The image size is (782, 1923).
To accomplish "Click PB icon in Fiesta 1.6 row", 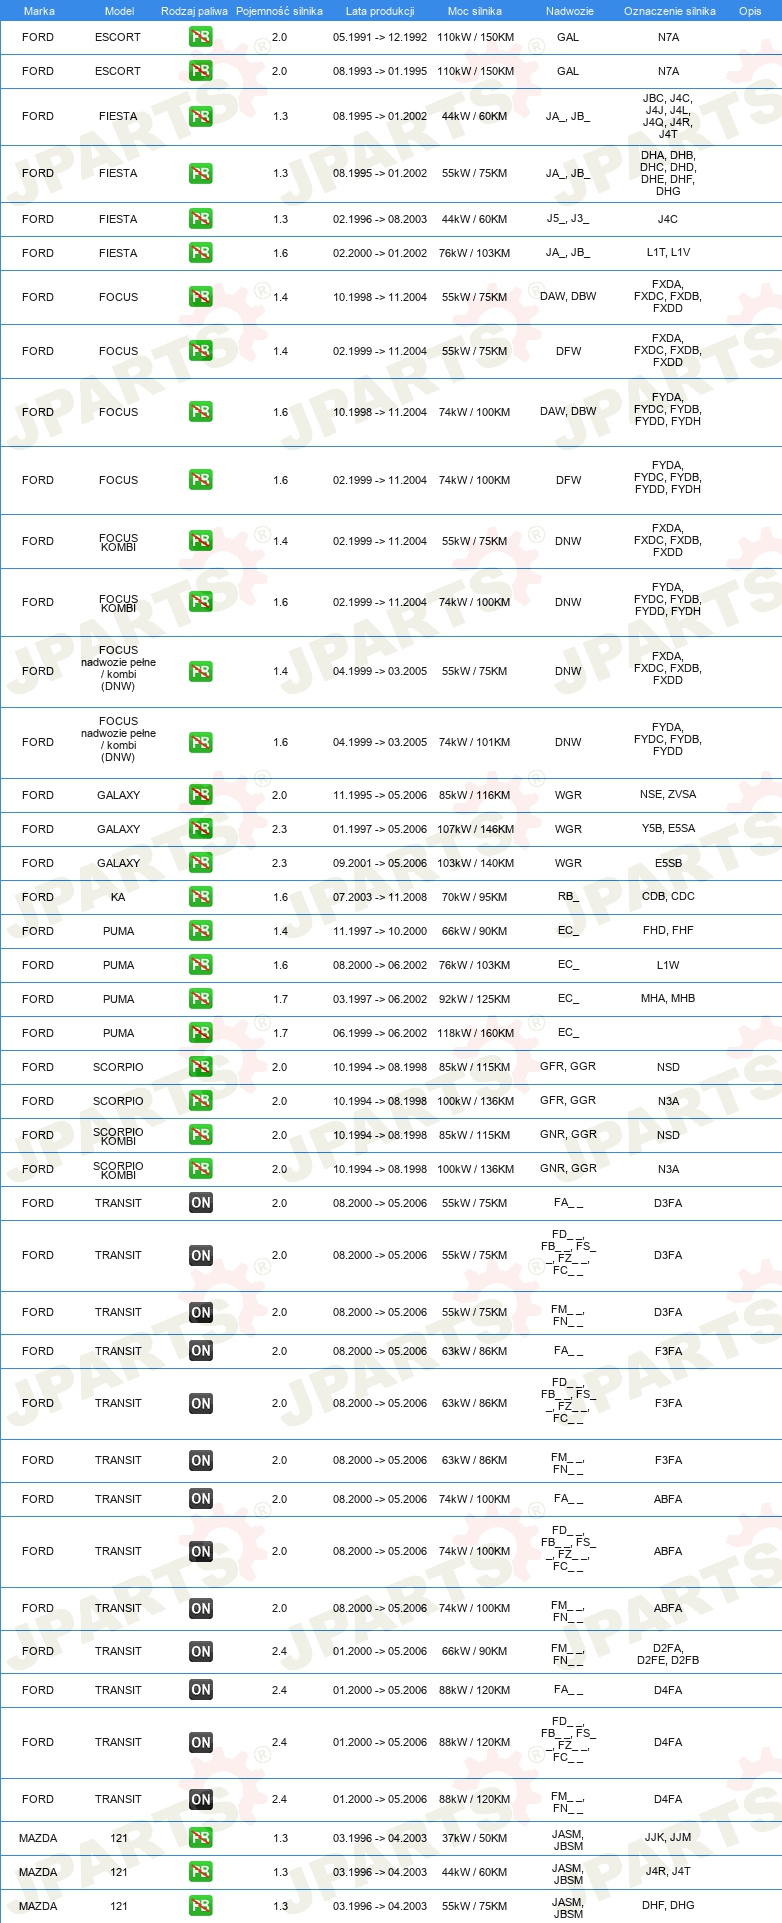I will [201, 253].
